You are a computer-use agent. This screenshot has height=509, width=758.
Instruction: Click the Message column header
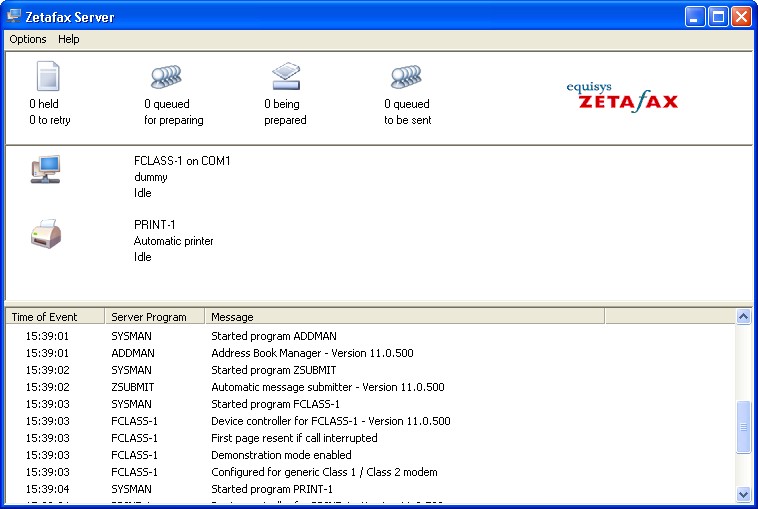[404, 317]
